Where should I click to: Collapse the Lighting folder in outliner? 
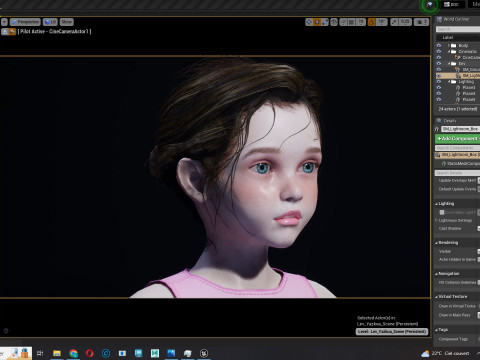click(x=449, y=81)
